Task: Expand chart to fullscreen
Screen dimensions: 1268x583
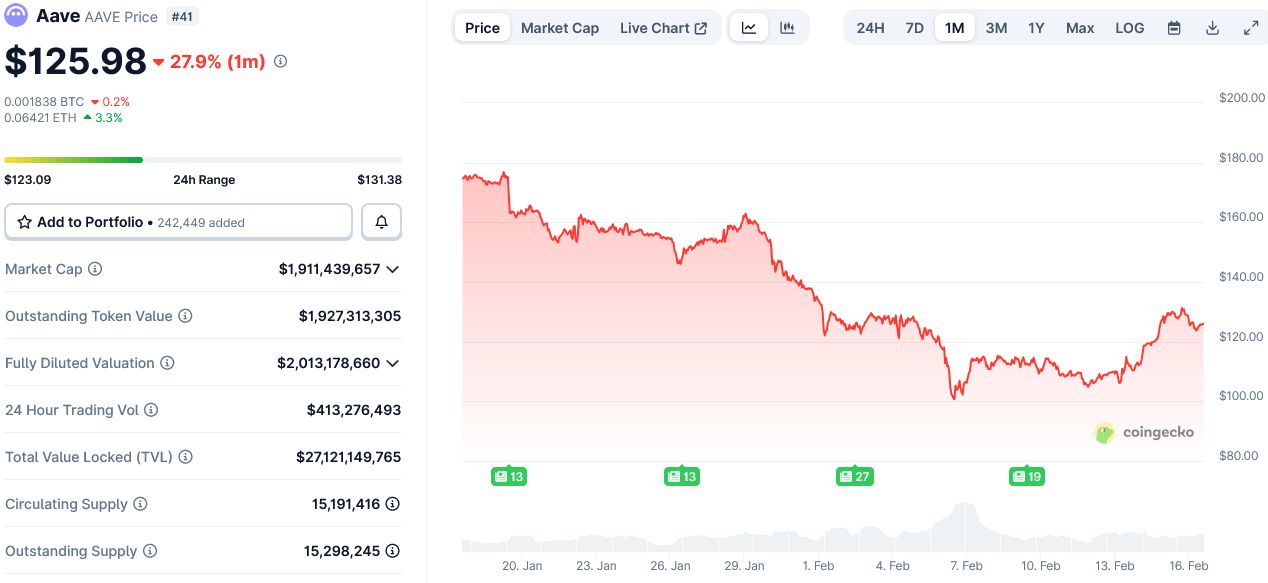Action: click(1250, 28)
